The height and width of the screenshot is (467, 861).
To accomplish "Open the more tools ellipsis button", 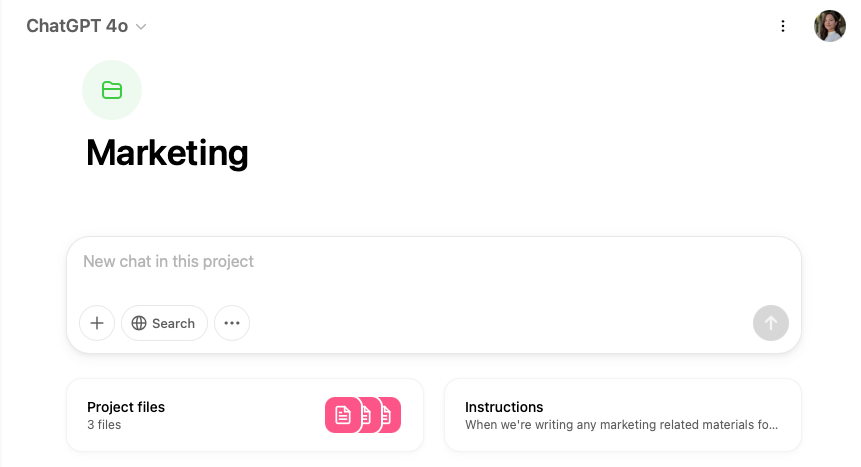I will [x=232, y=323].
